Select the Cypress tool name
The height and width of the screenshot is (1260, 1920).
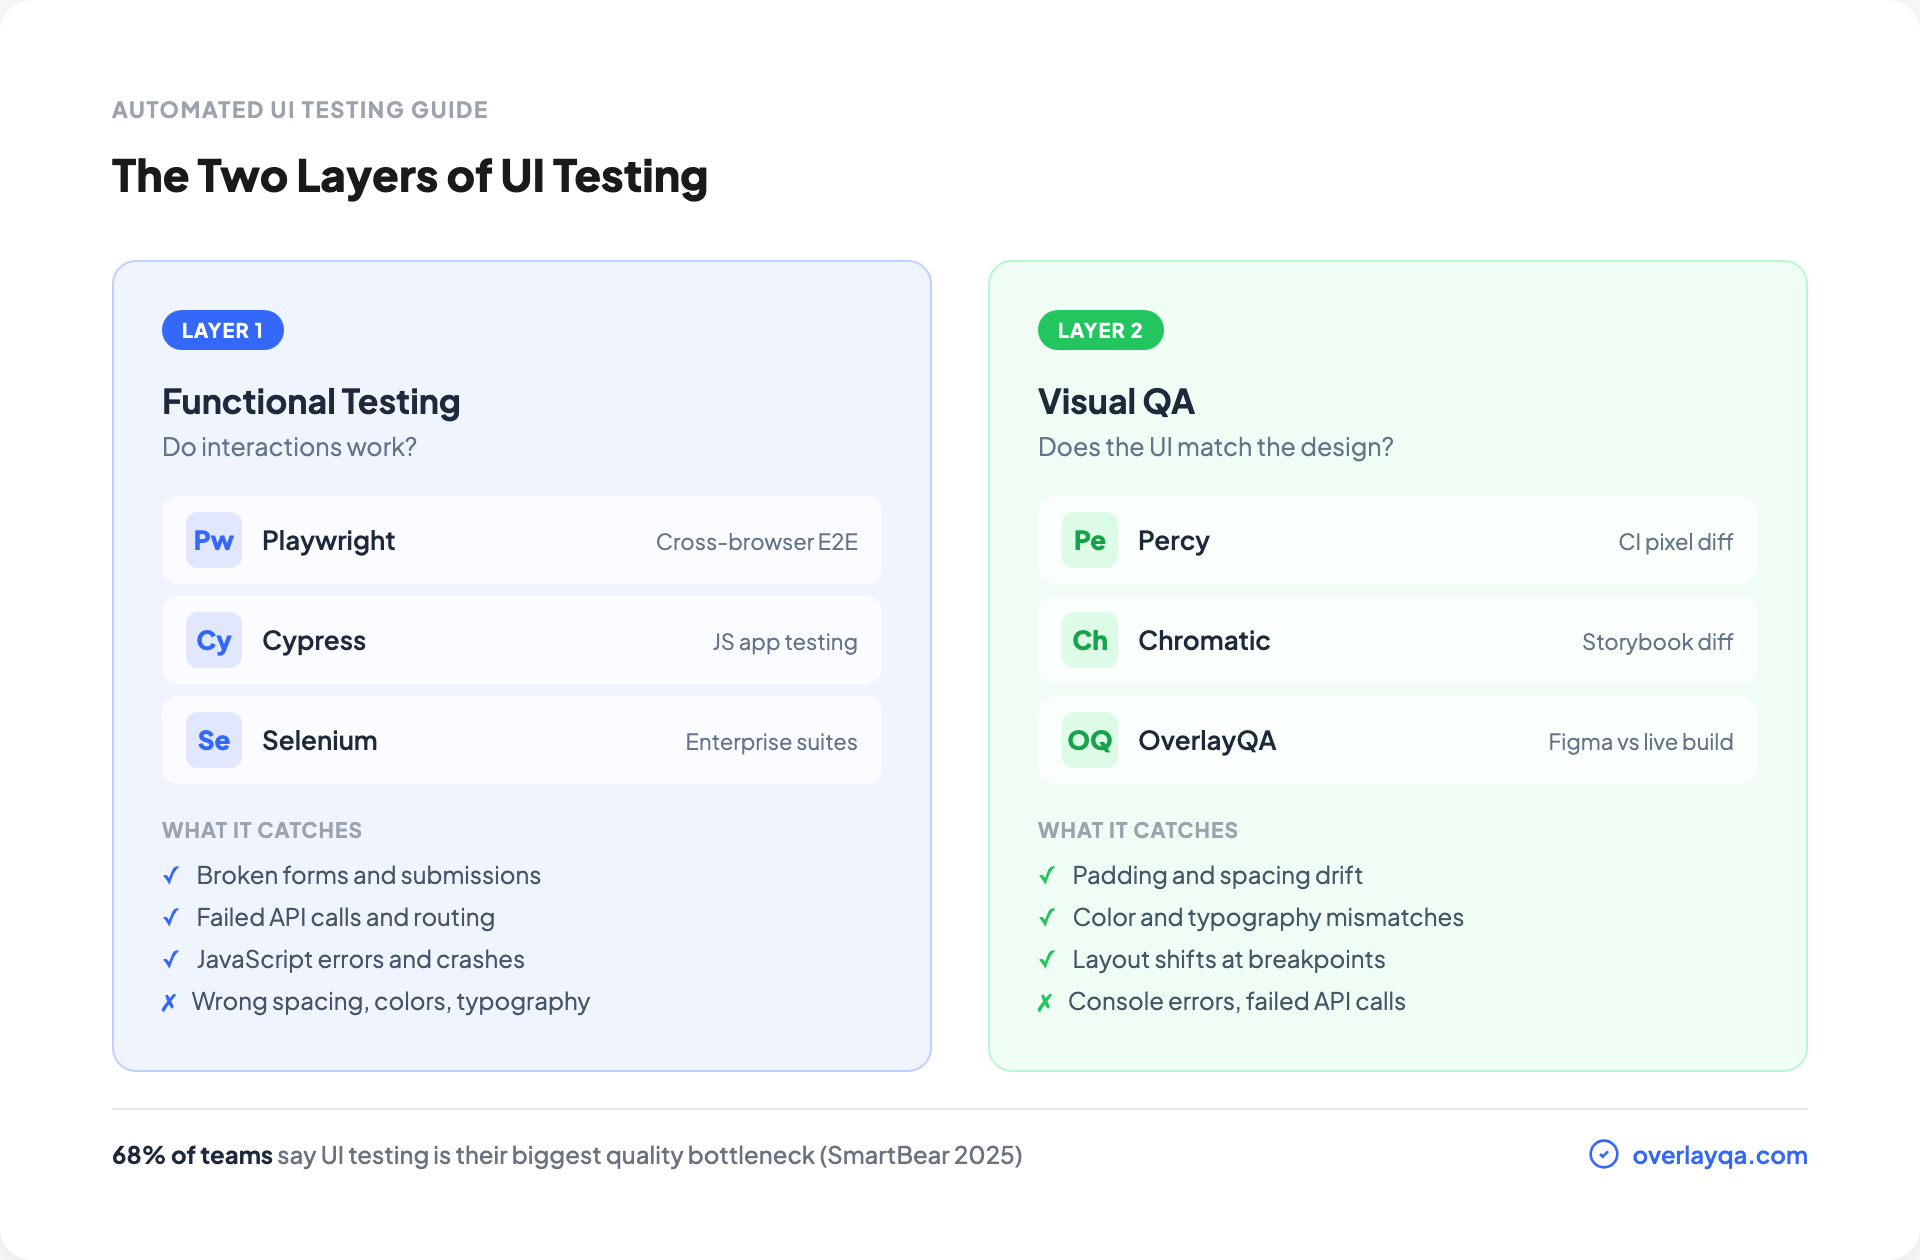click(x=314, y=641)
